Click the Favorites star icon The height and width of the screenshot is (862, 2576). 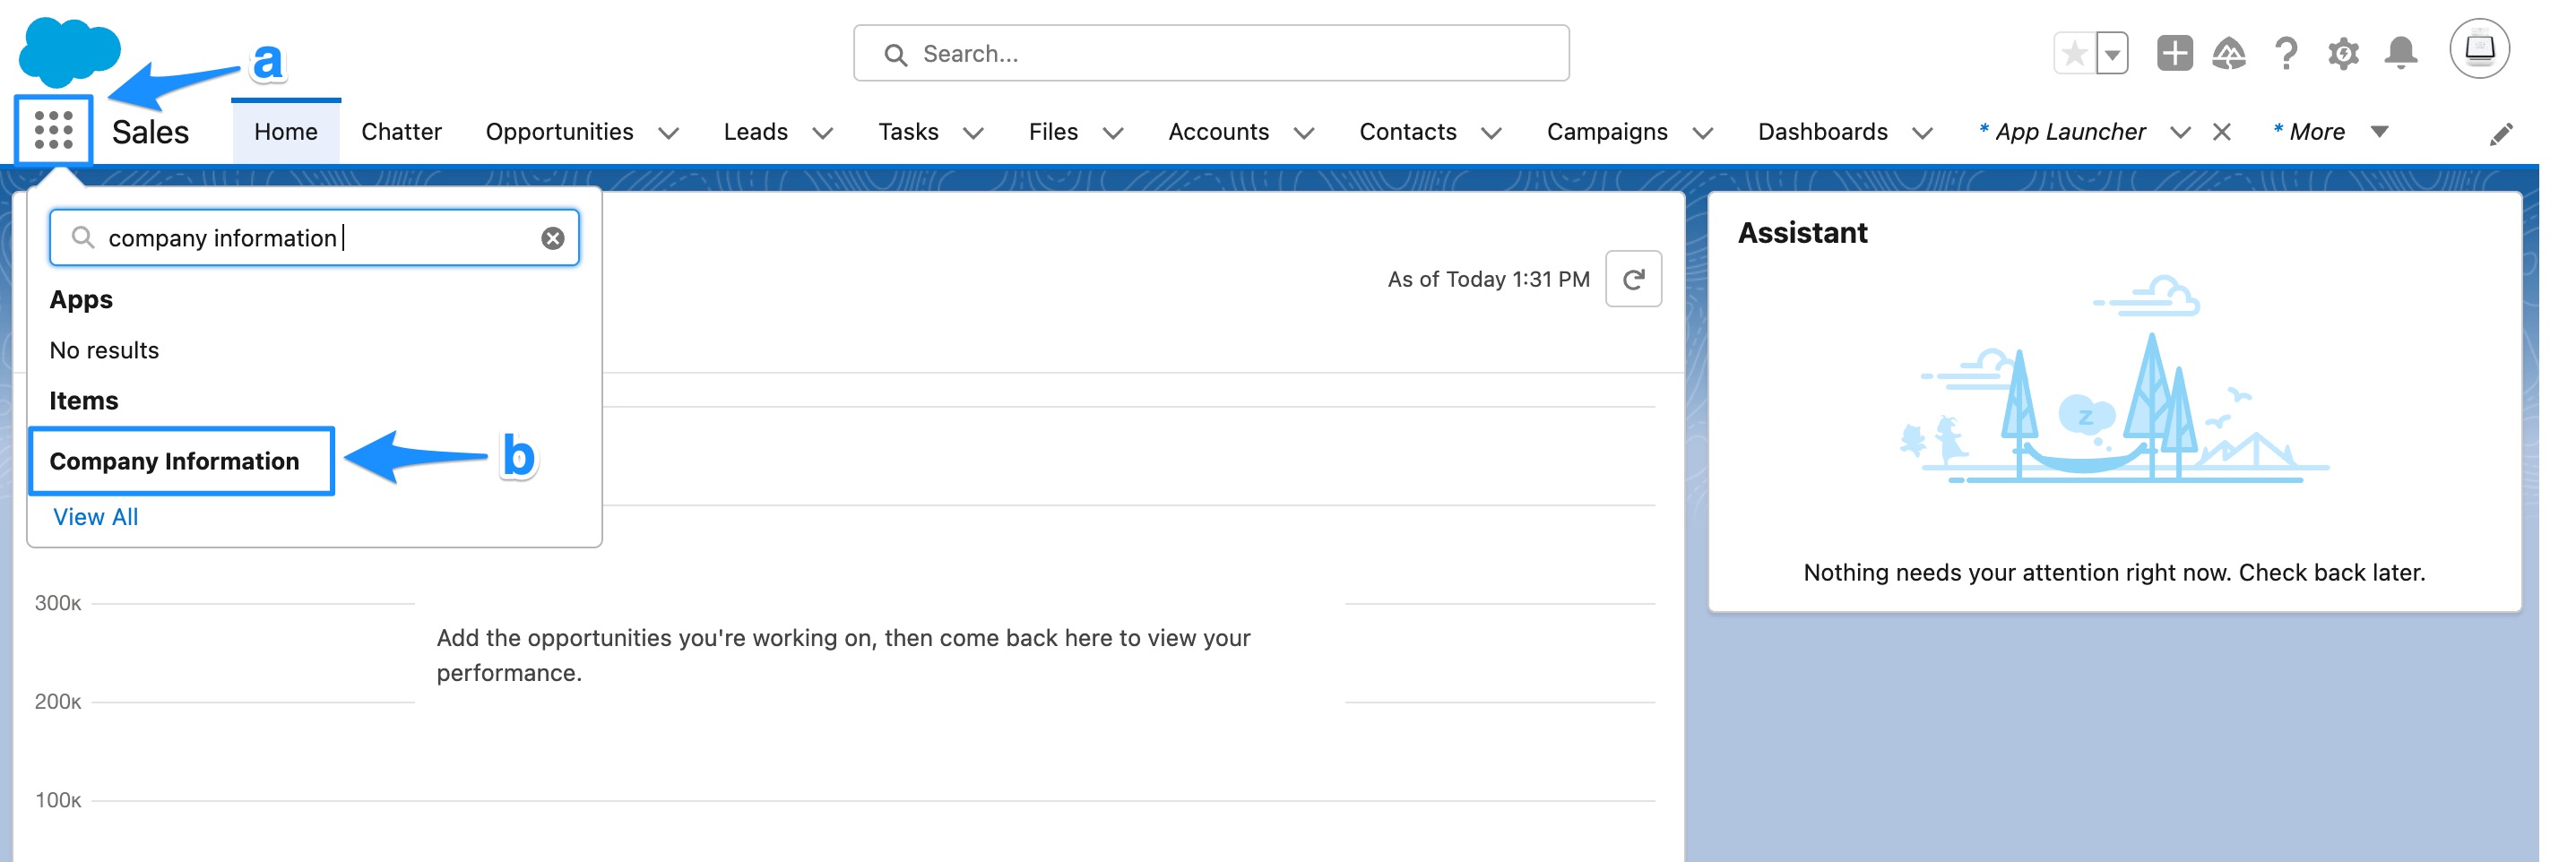click(x=2075, y=53)
